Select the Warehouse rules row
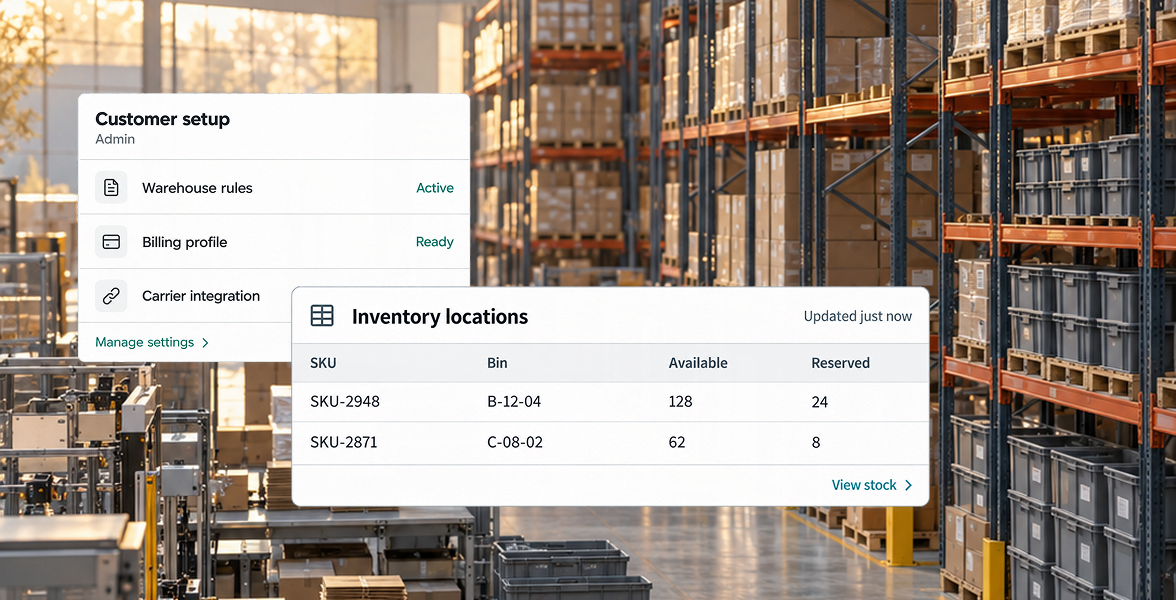This screenshot has width=1176, height=600. (x=274, y=188)
